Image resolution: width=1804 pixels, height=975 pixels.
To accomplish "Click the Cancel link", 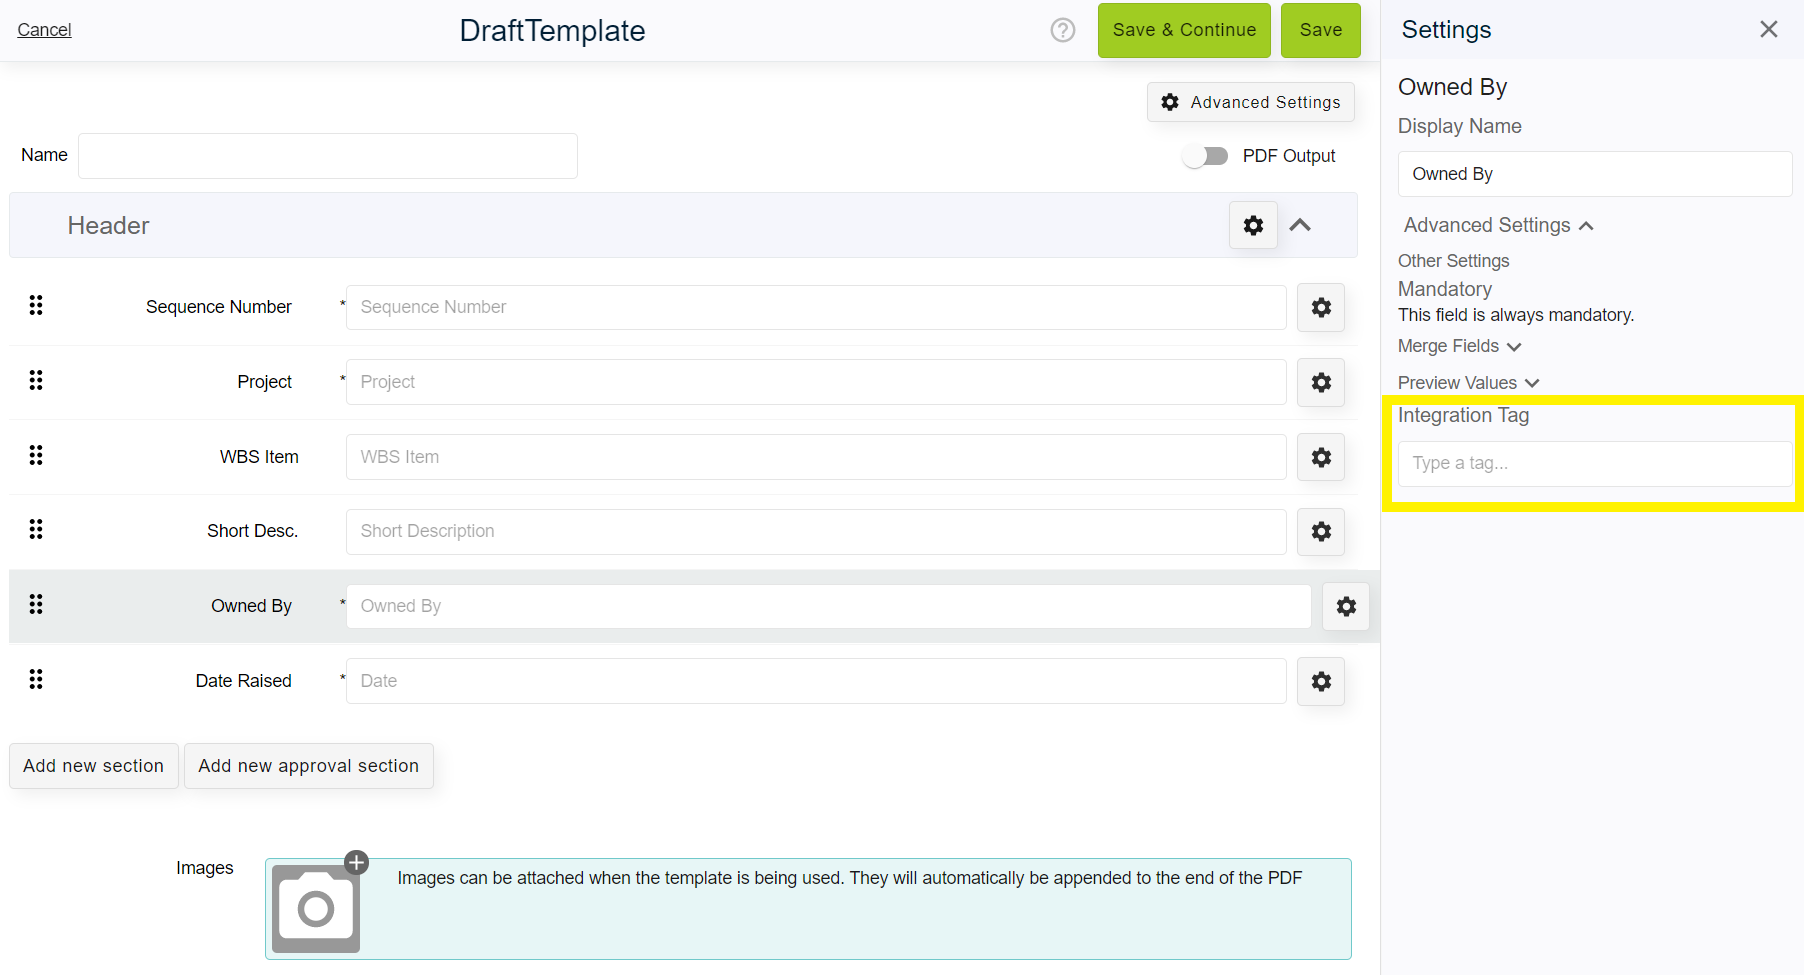I will pyautogui.click(x=43, y=29).
